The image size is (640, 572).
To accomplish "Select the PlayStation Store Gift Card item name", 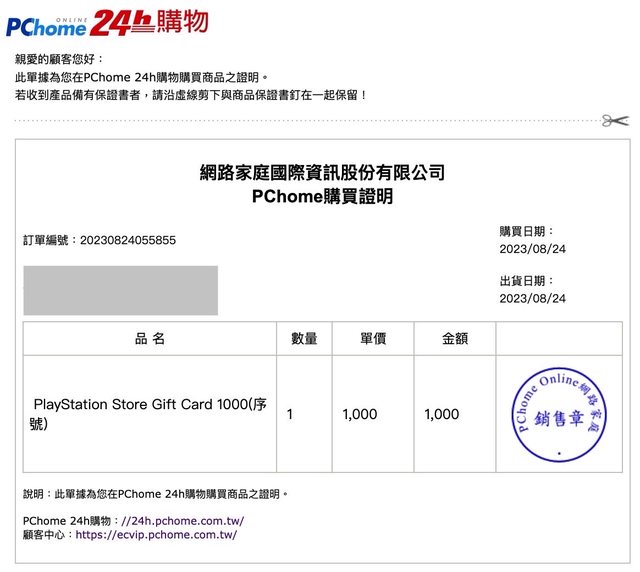I will click(150, 414).
